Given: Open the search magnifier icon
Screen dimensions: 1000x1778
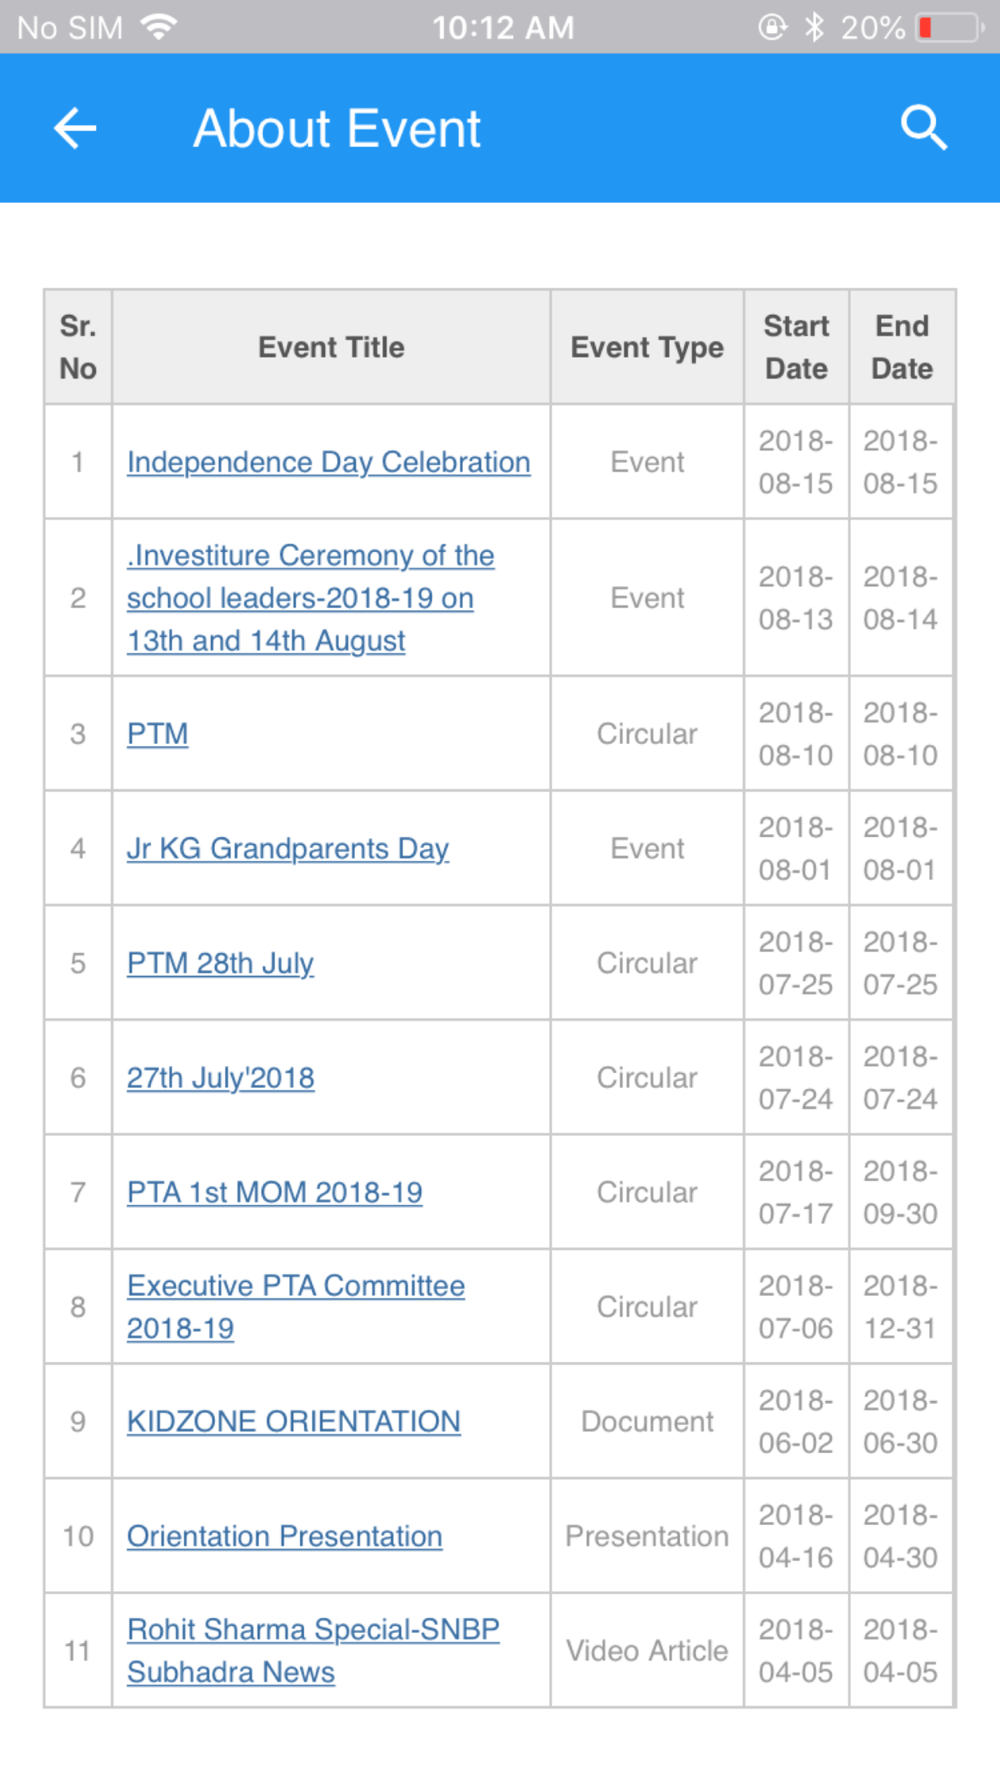Looking at the screenshot, I should [x=923, y=128].
